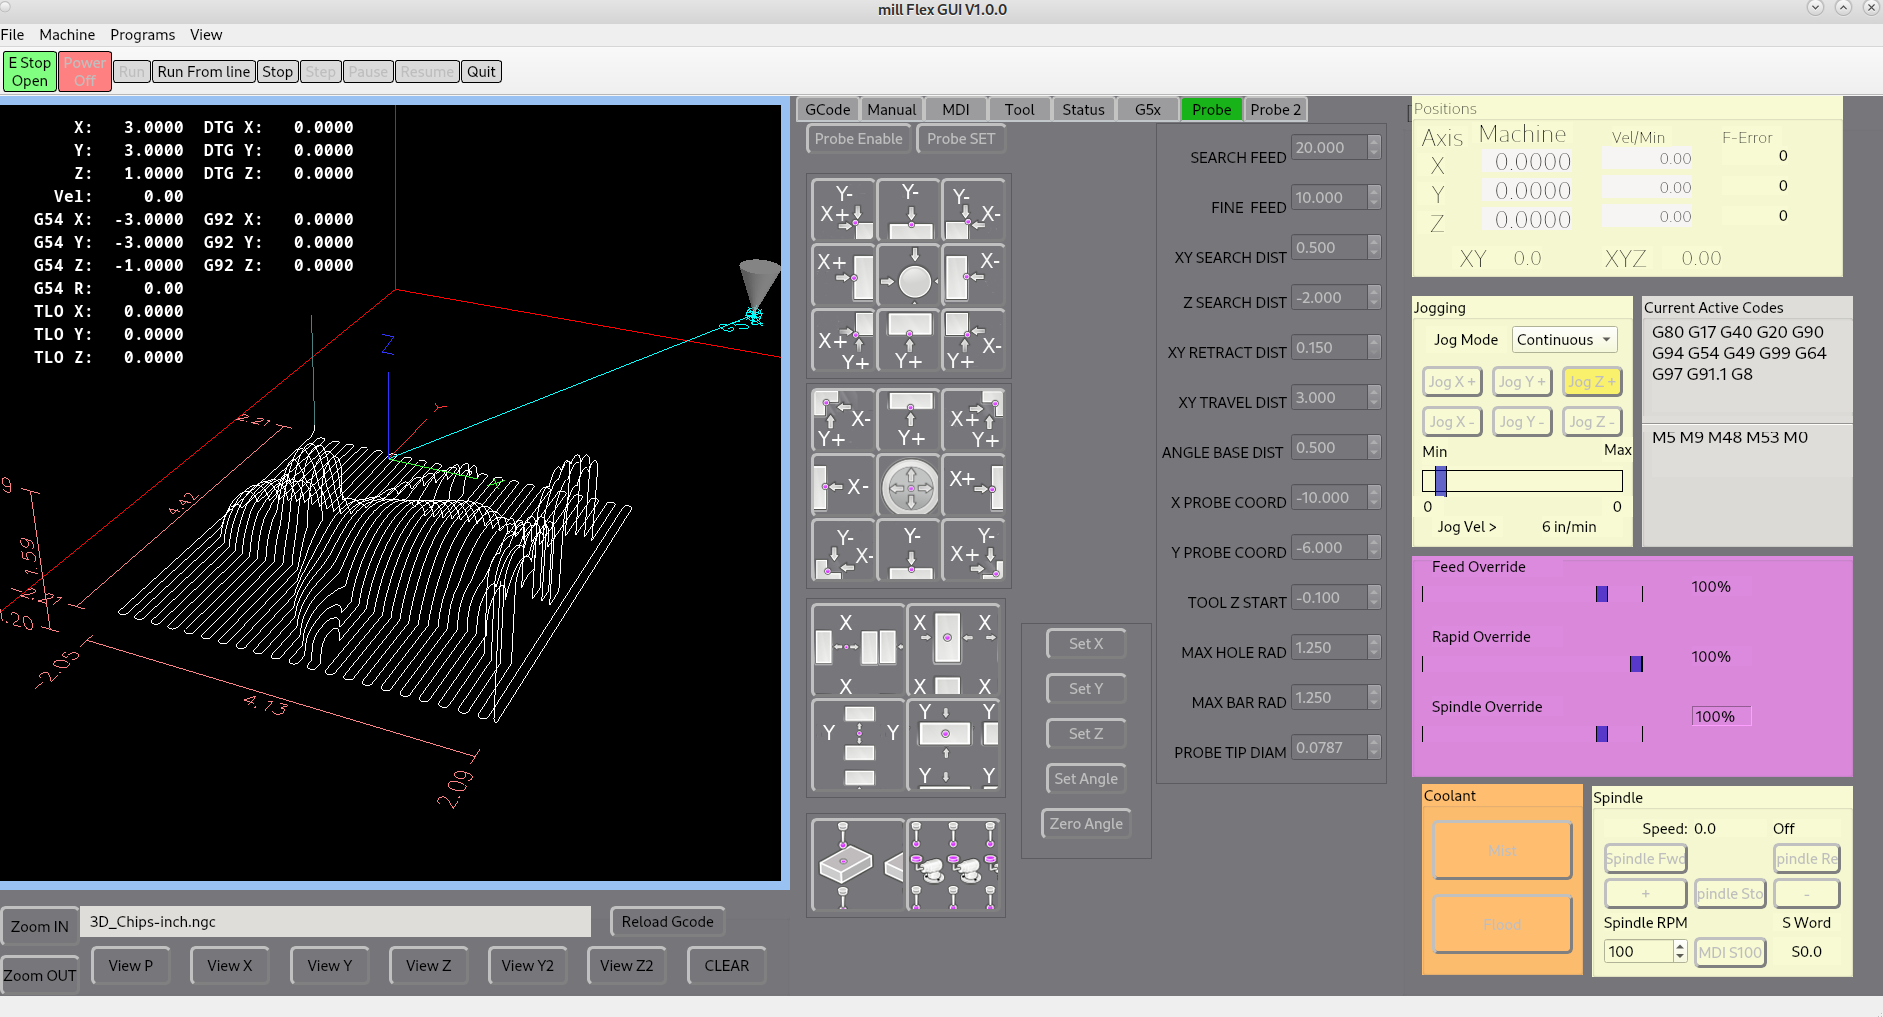Click the block surface Z probe icon
The image size is (1883, 1017).
coord(858,865)
